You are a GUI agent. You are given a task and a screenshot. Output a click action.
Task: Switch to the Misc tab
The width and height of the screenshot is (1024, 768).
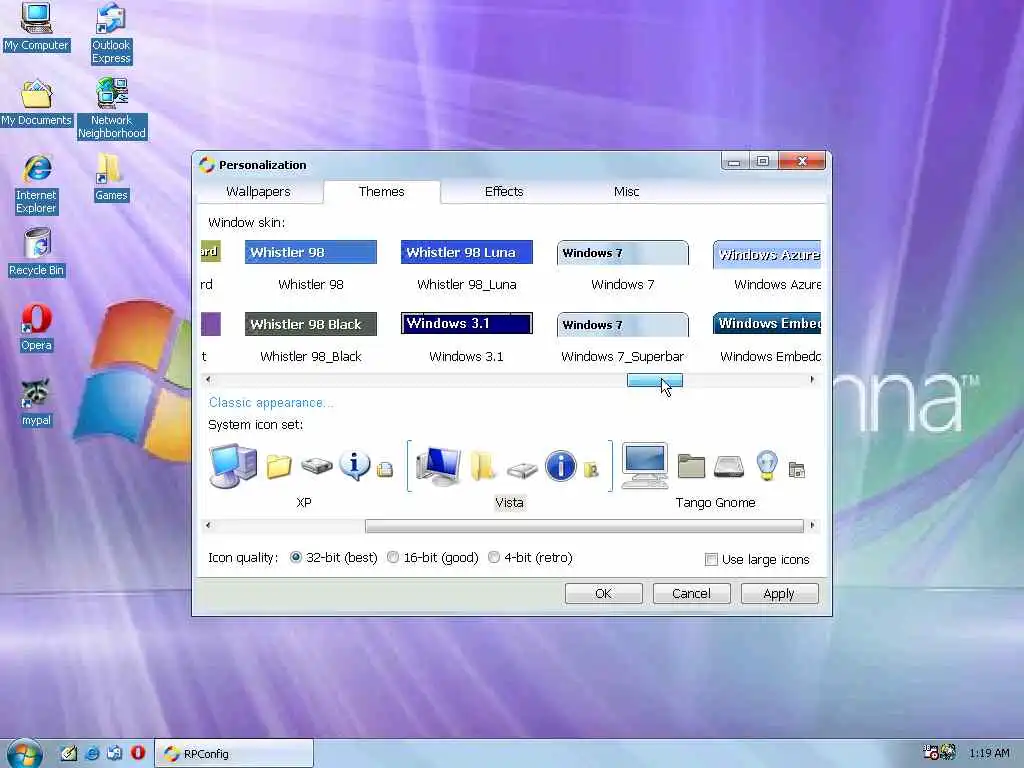point(626,191)
